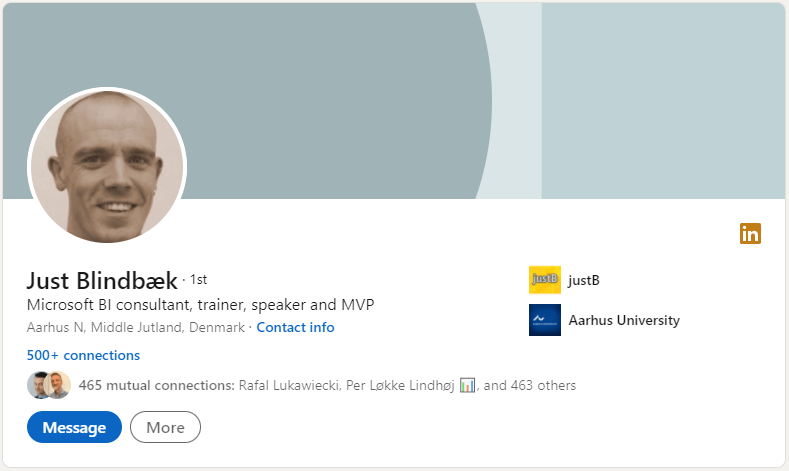Click the profile name Just Blindbæk
The width and height of the screenshot is (789, 471).
point(102,280)
